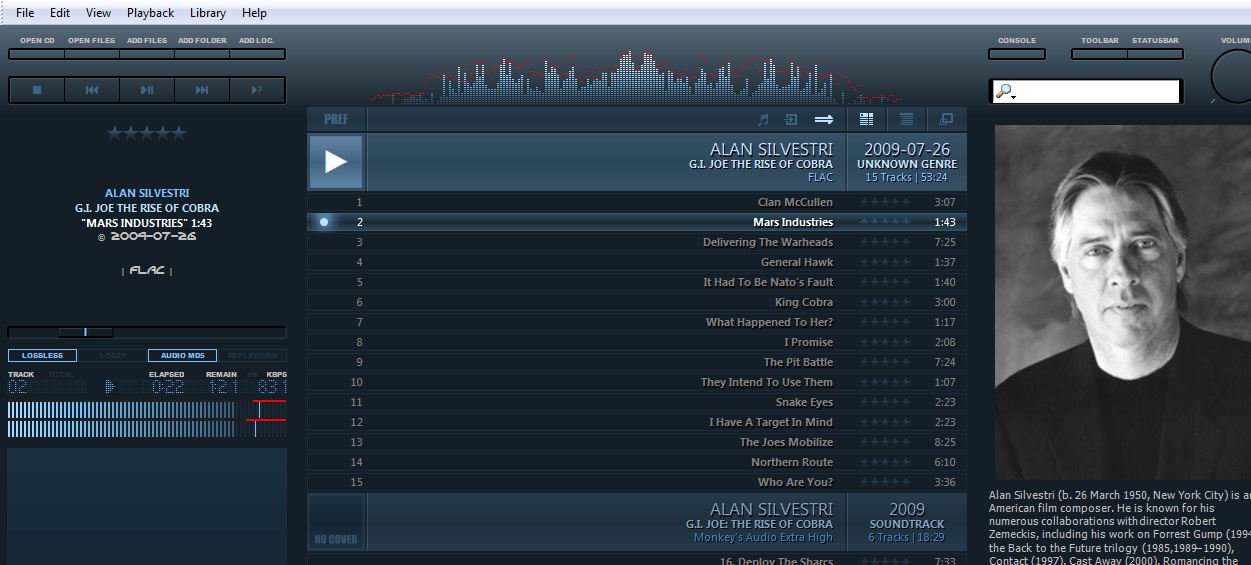Focus the search input field
1251x565 pixels.
[1098, 92]
